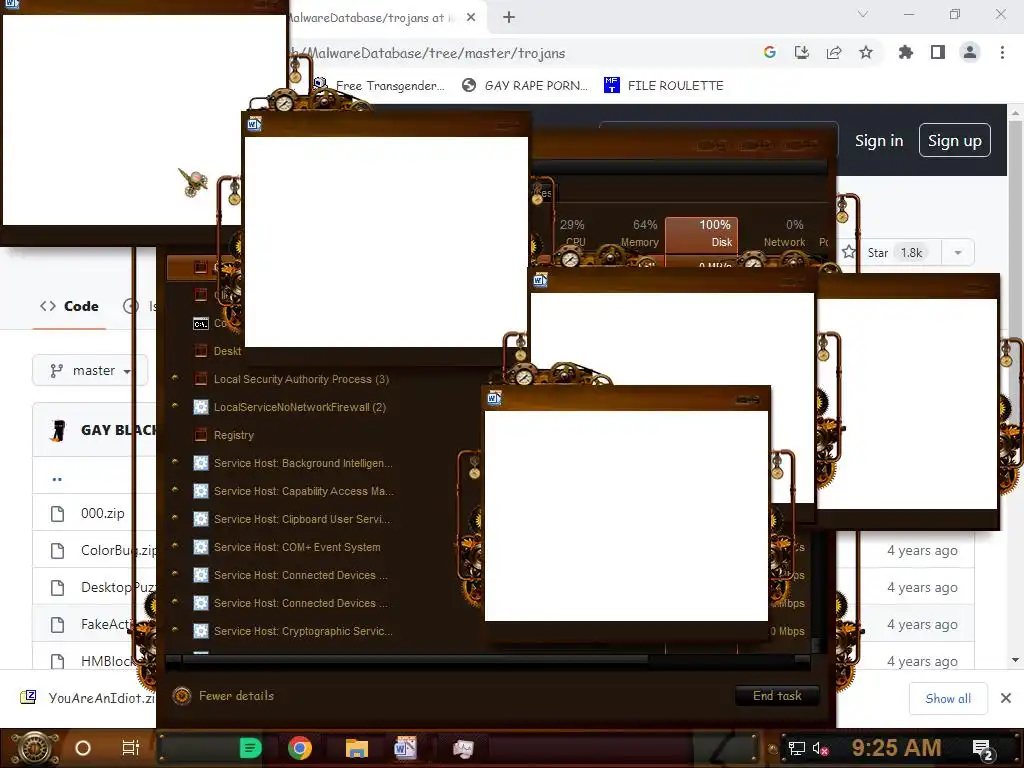Click Fewer details in Task Manager
The width and height of the screenshot is (1024, 768).
coord(224,696)
